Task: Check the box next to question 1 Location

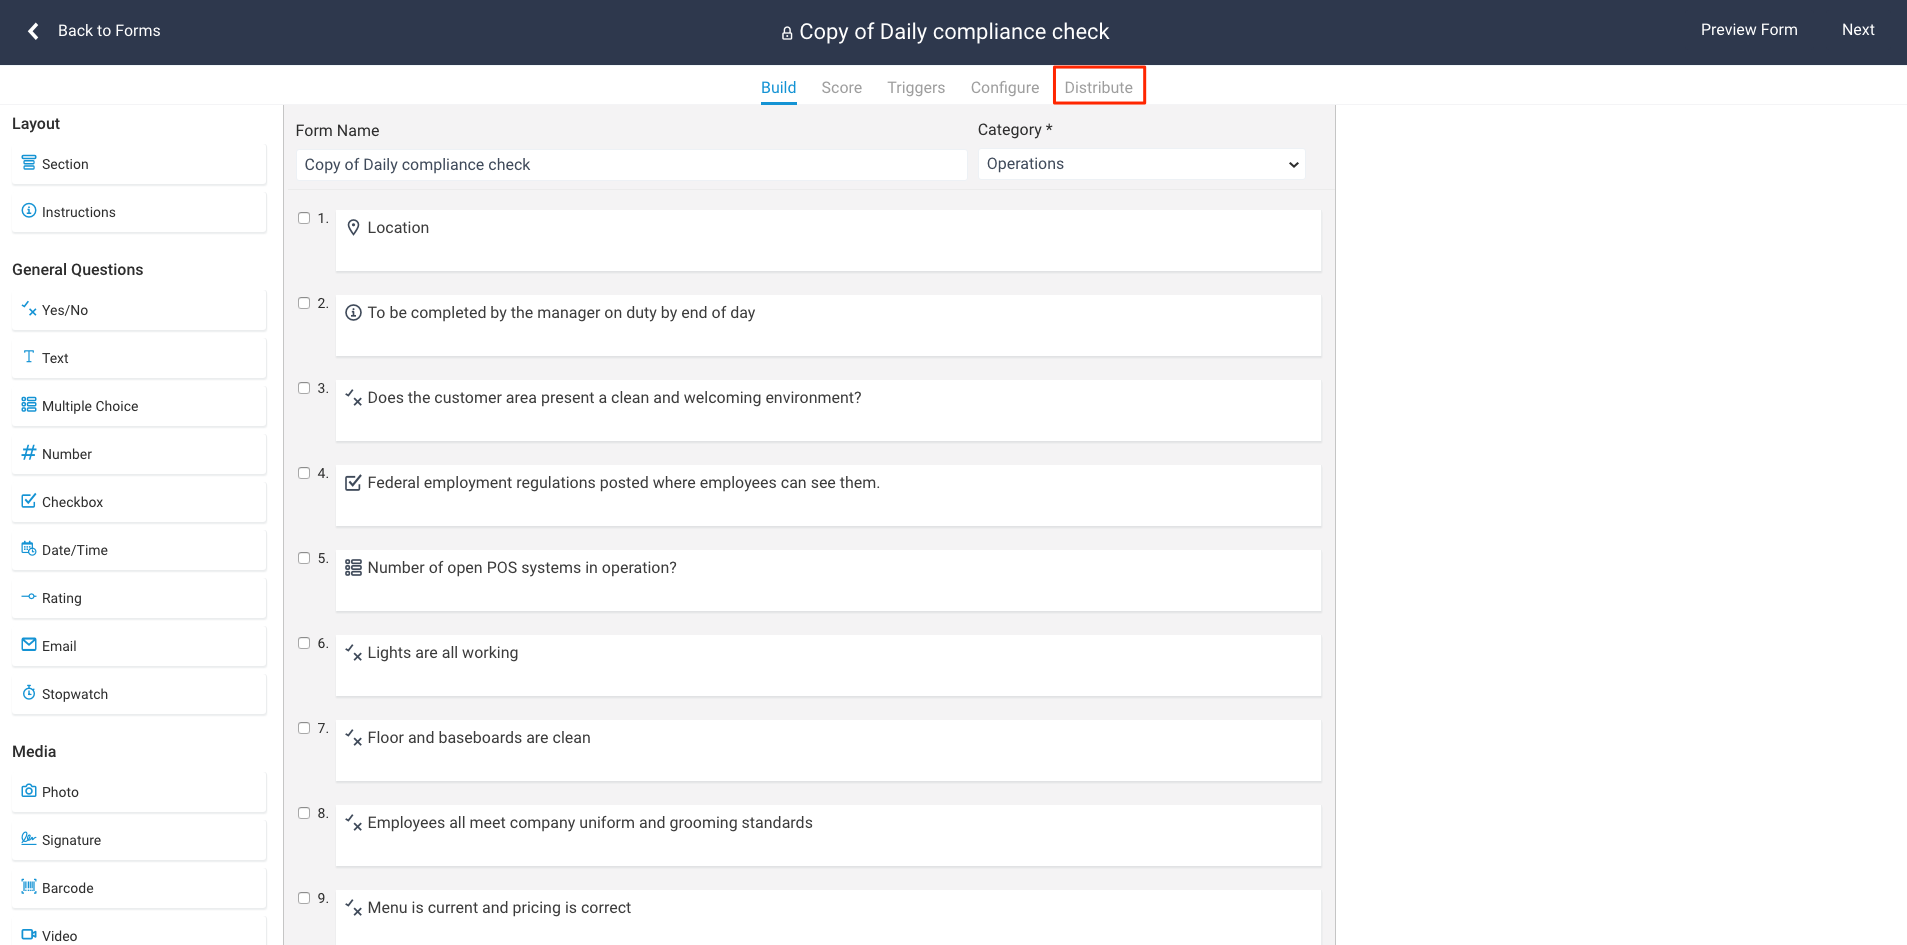Action: click(304, 217)
